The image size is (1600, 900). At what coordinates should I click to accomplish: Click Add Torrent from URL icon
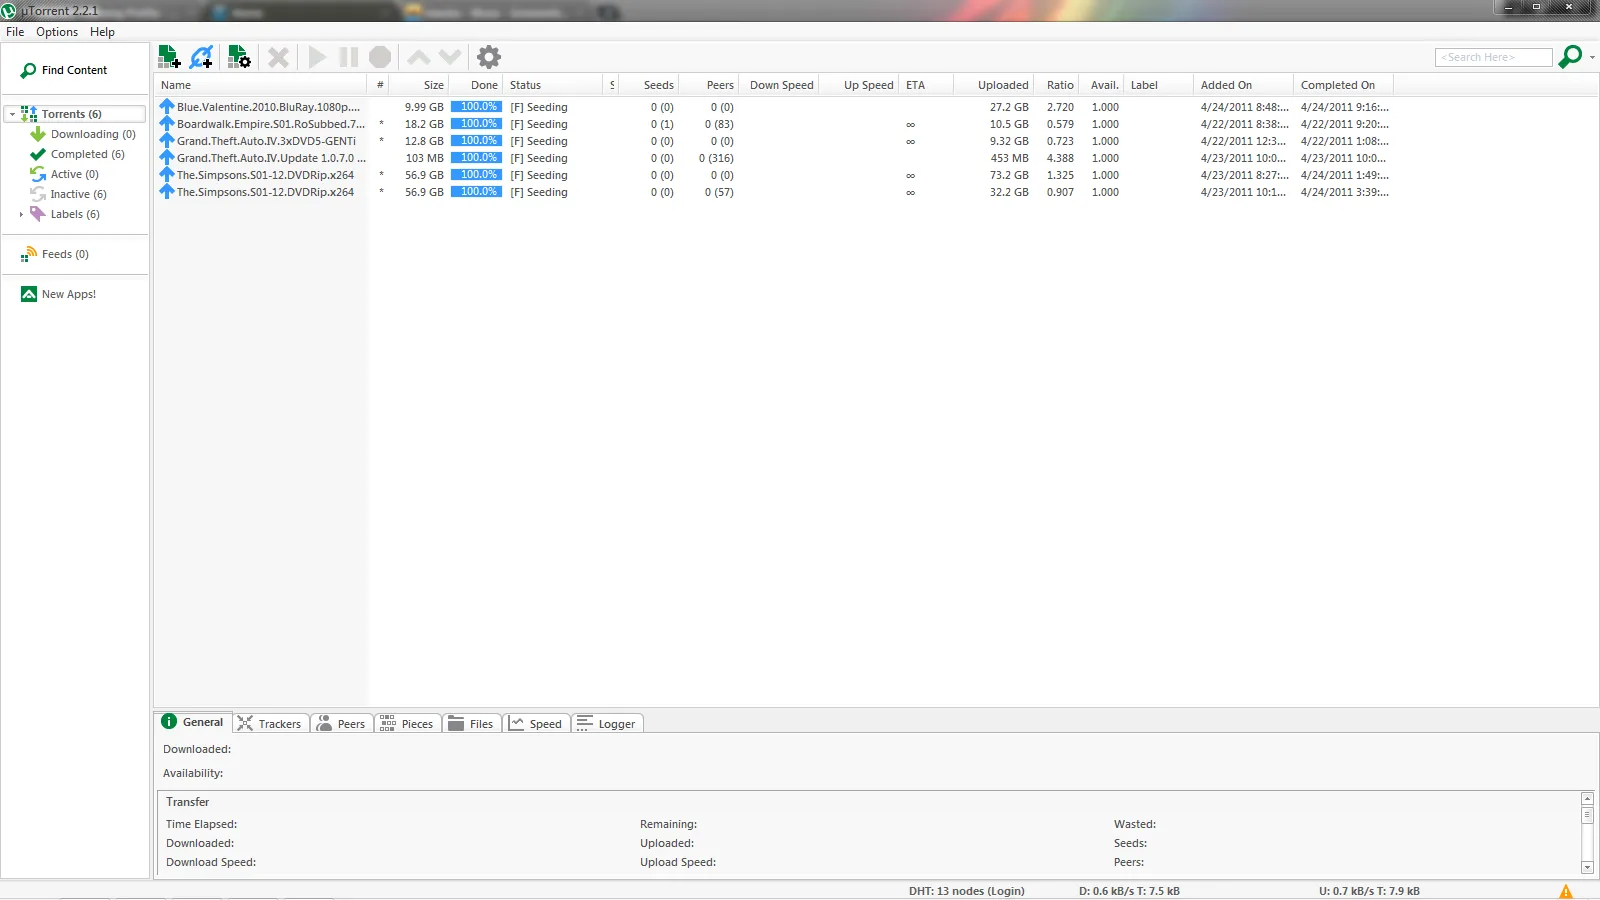point(202,57)
